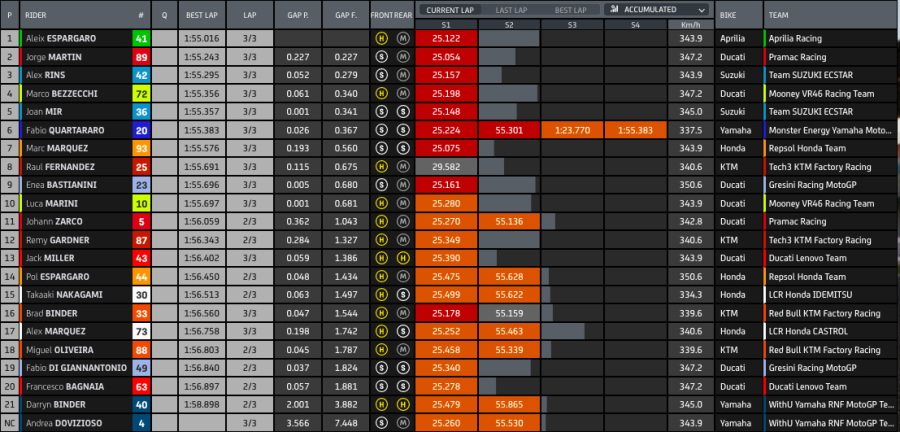The image size is (900, 432).
Task: Click Aleix Espargaro's medium rear tyre icon
Action: tap(402, 38)
